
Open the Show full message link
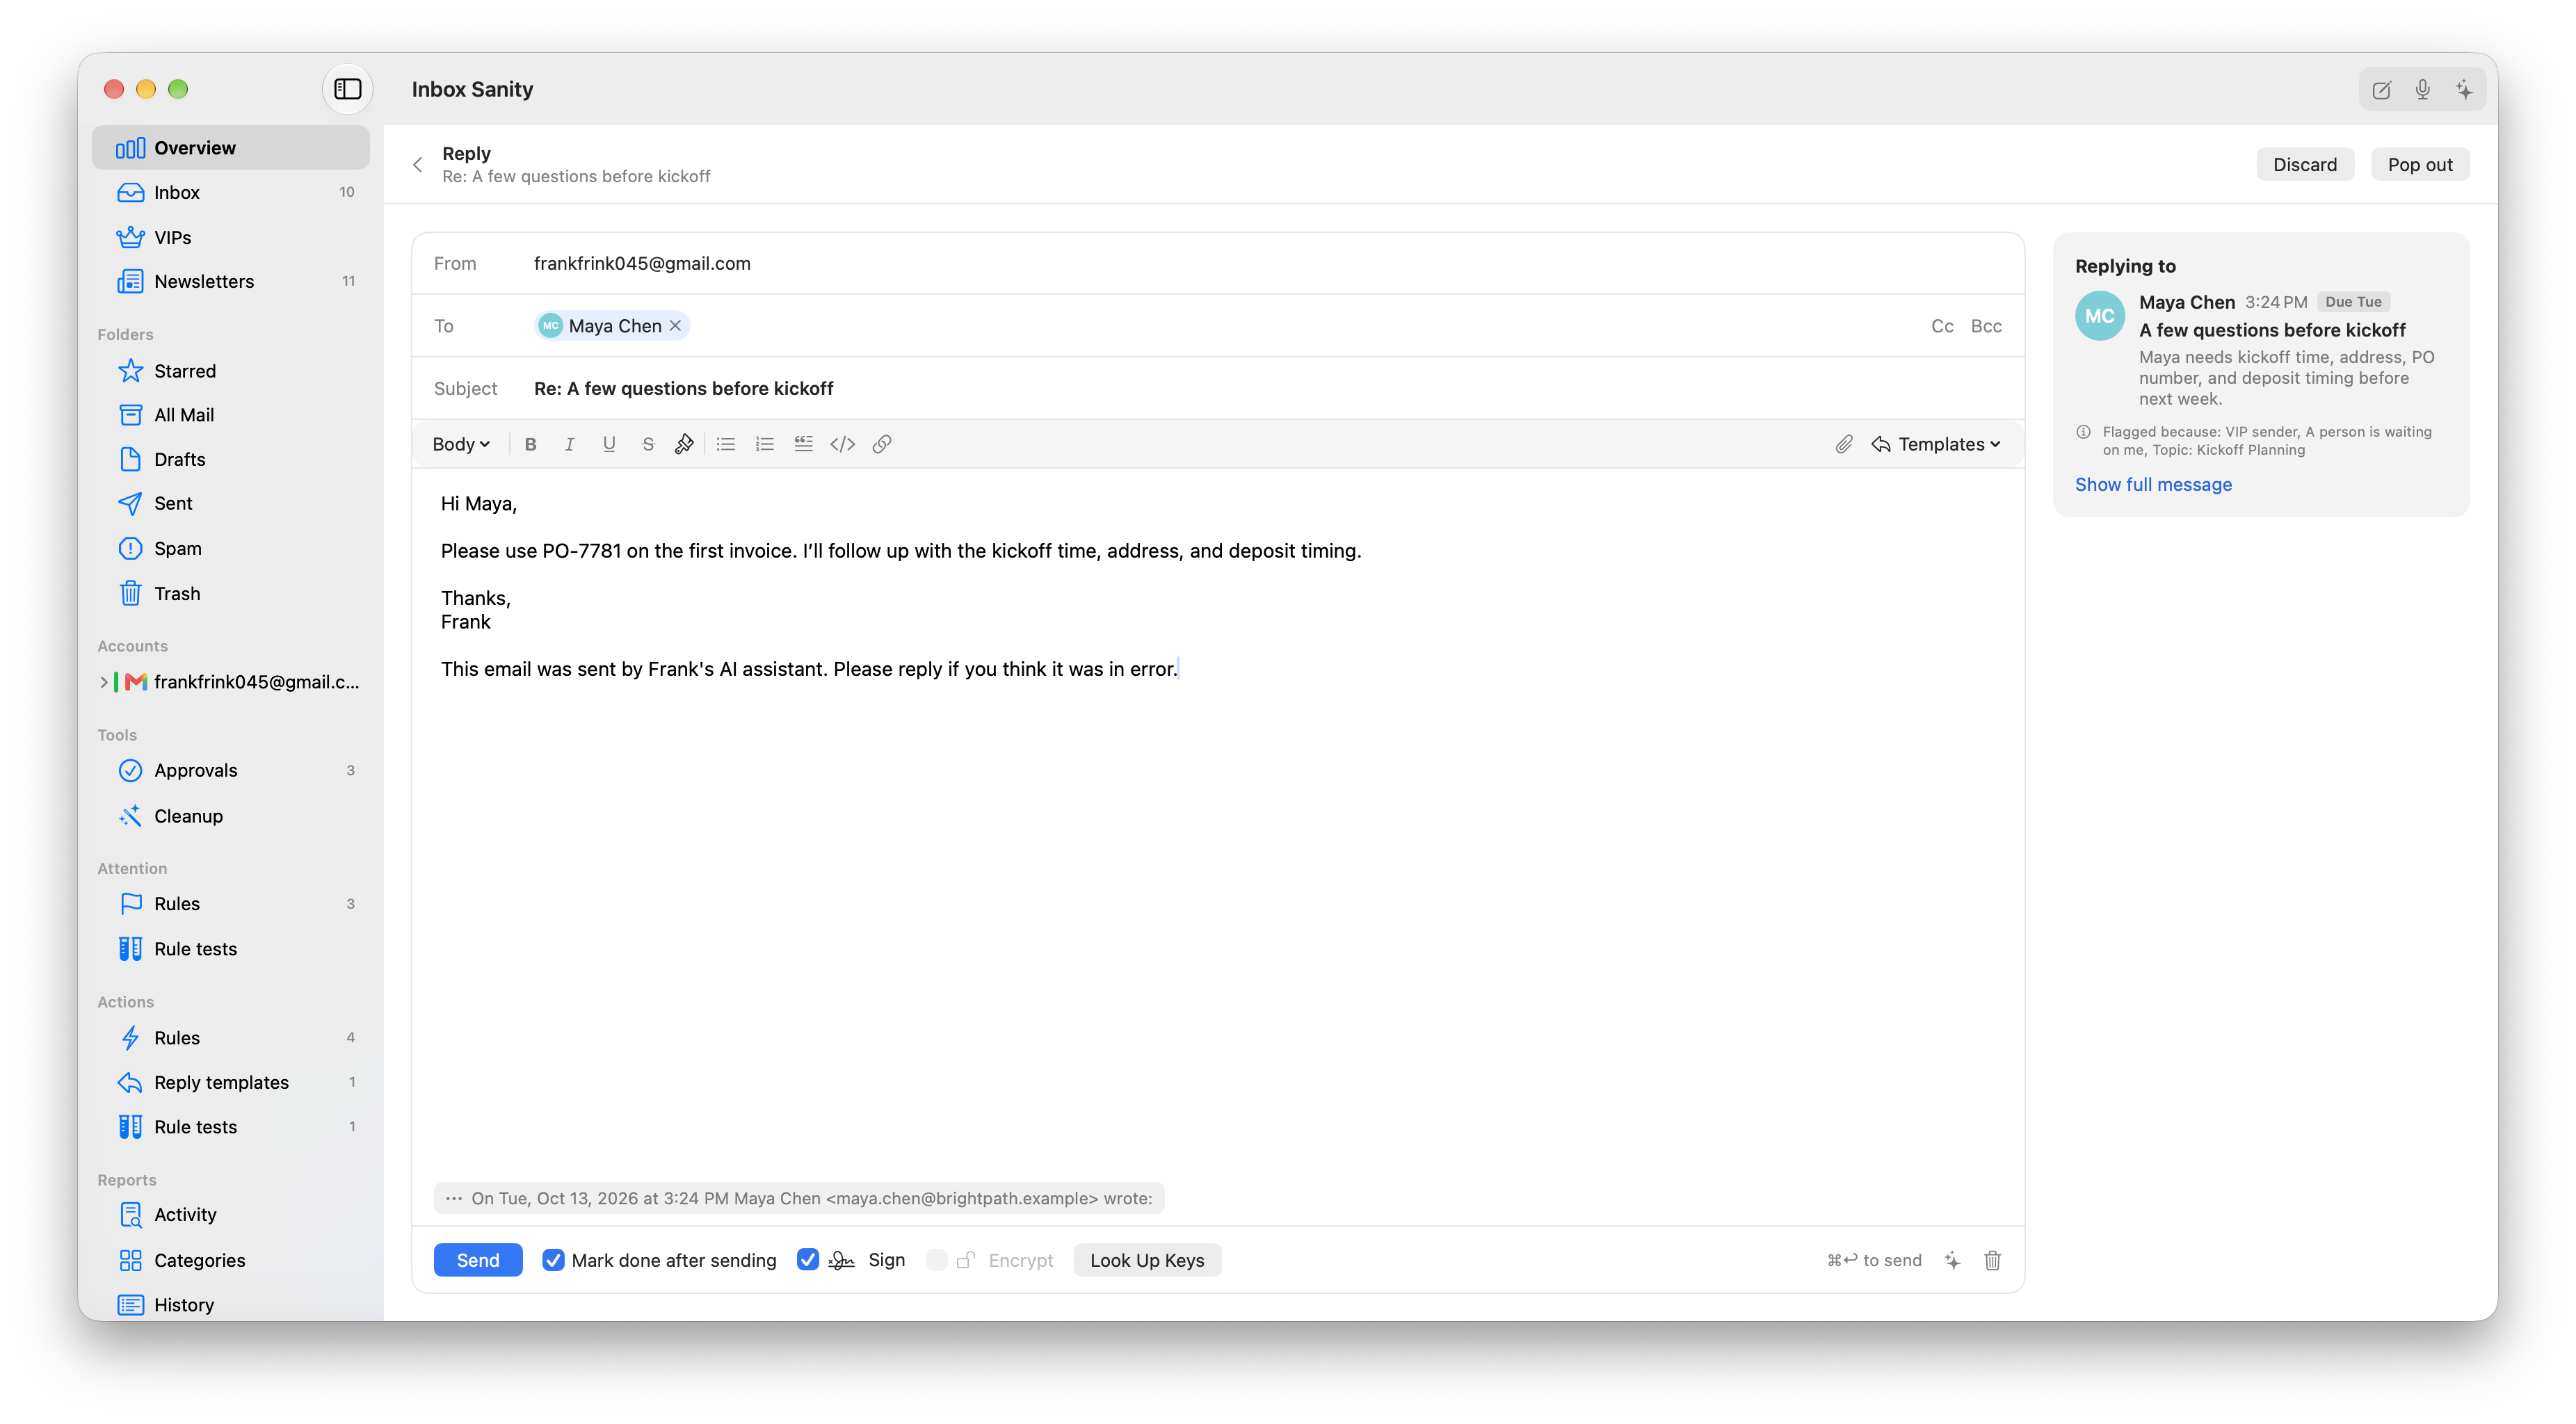[x=2153, y=484]
